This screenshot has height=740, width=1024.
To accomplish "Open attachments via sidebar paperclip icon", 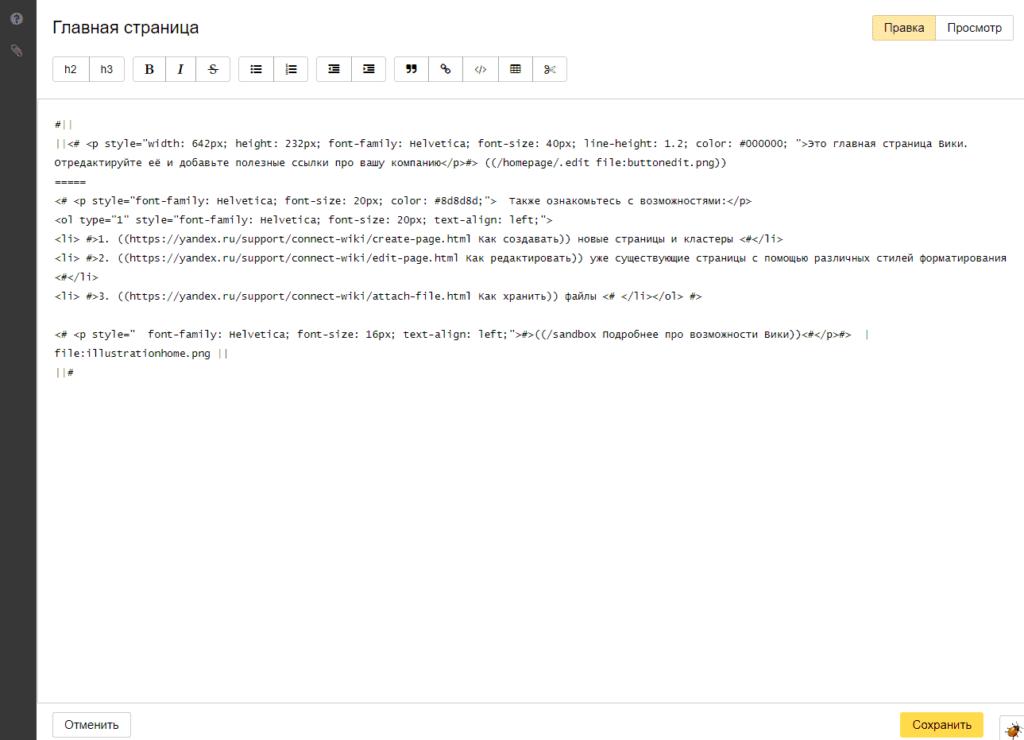I will (x=17, y=50).
